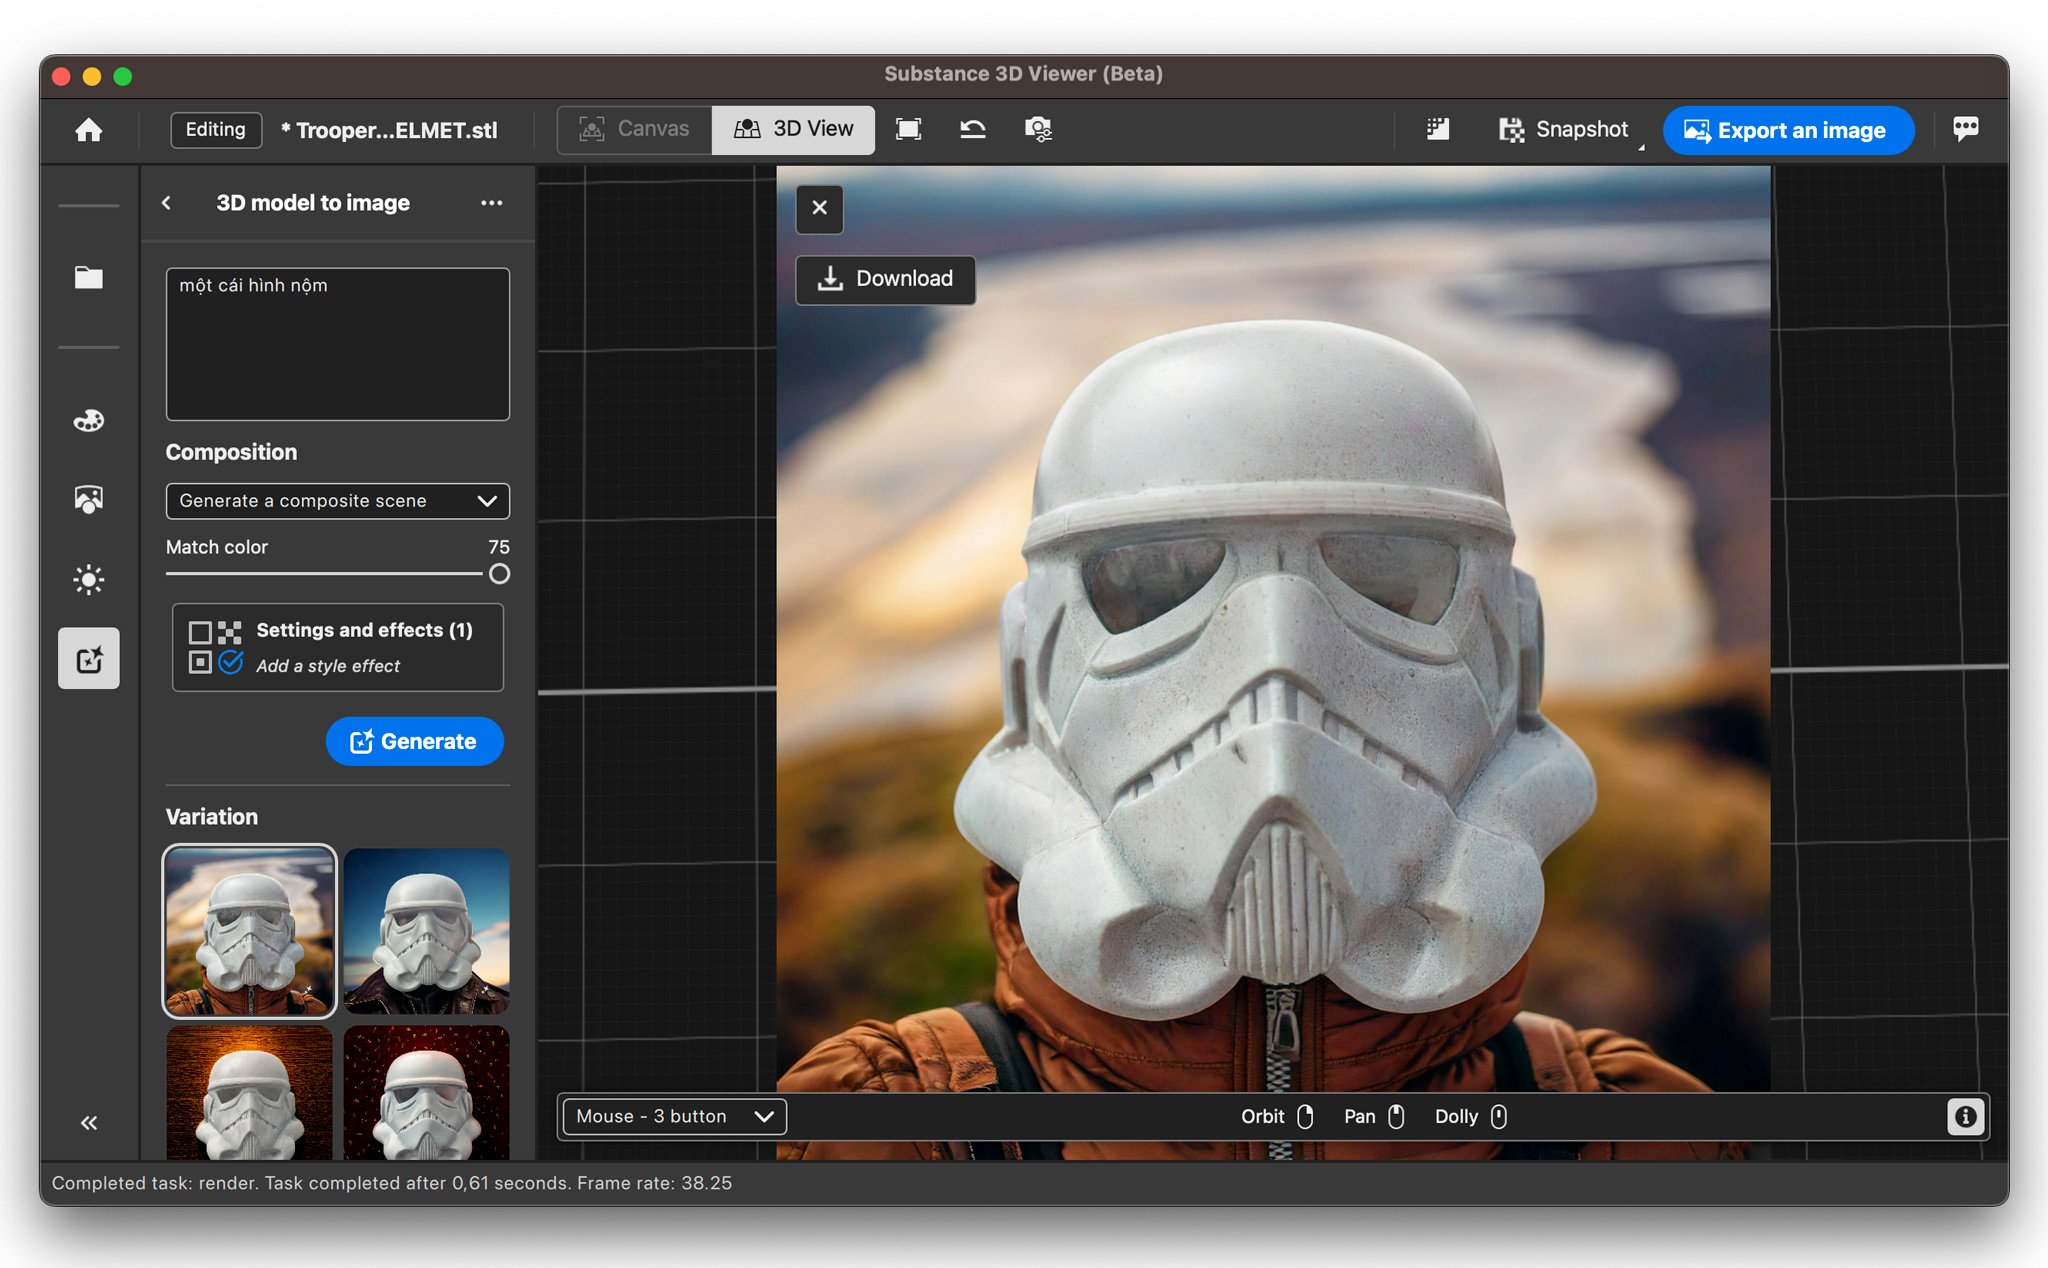Switch to 3D View tab
2048x1268 pixels.
point(794,130)
